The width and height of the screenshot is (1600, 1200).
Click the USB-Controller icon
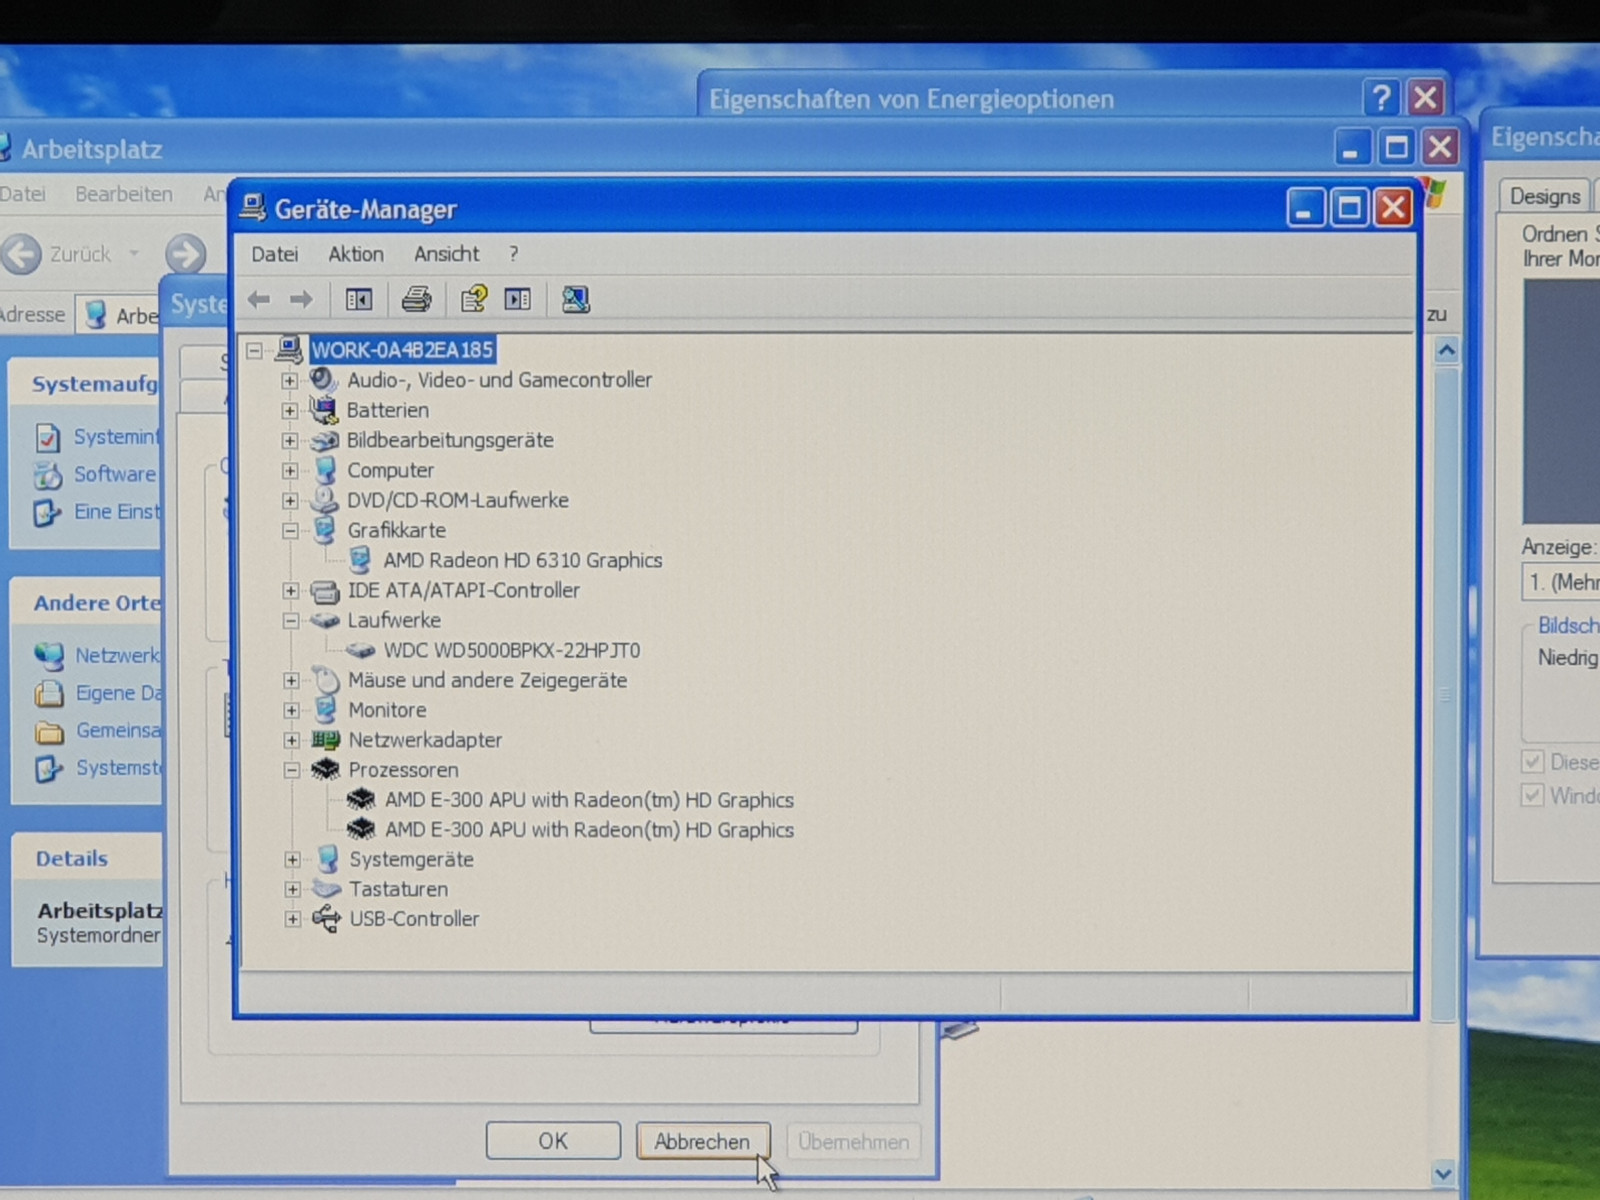[326, 919]
